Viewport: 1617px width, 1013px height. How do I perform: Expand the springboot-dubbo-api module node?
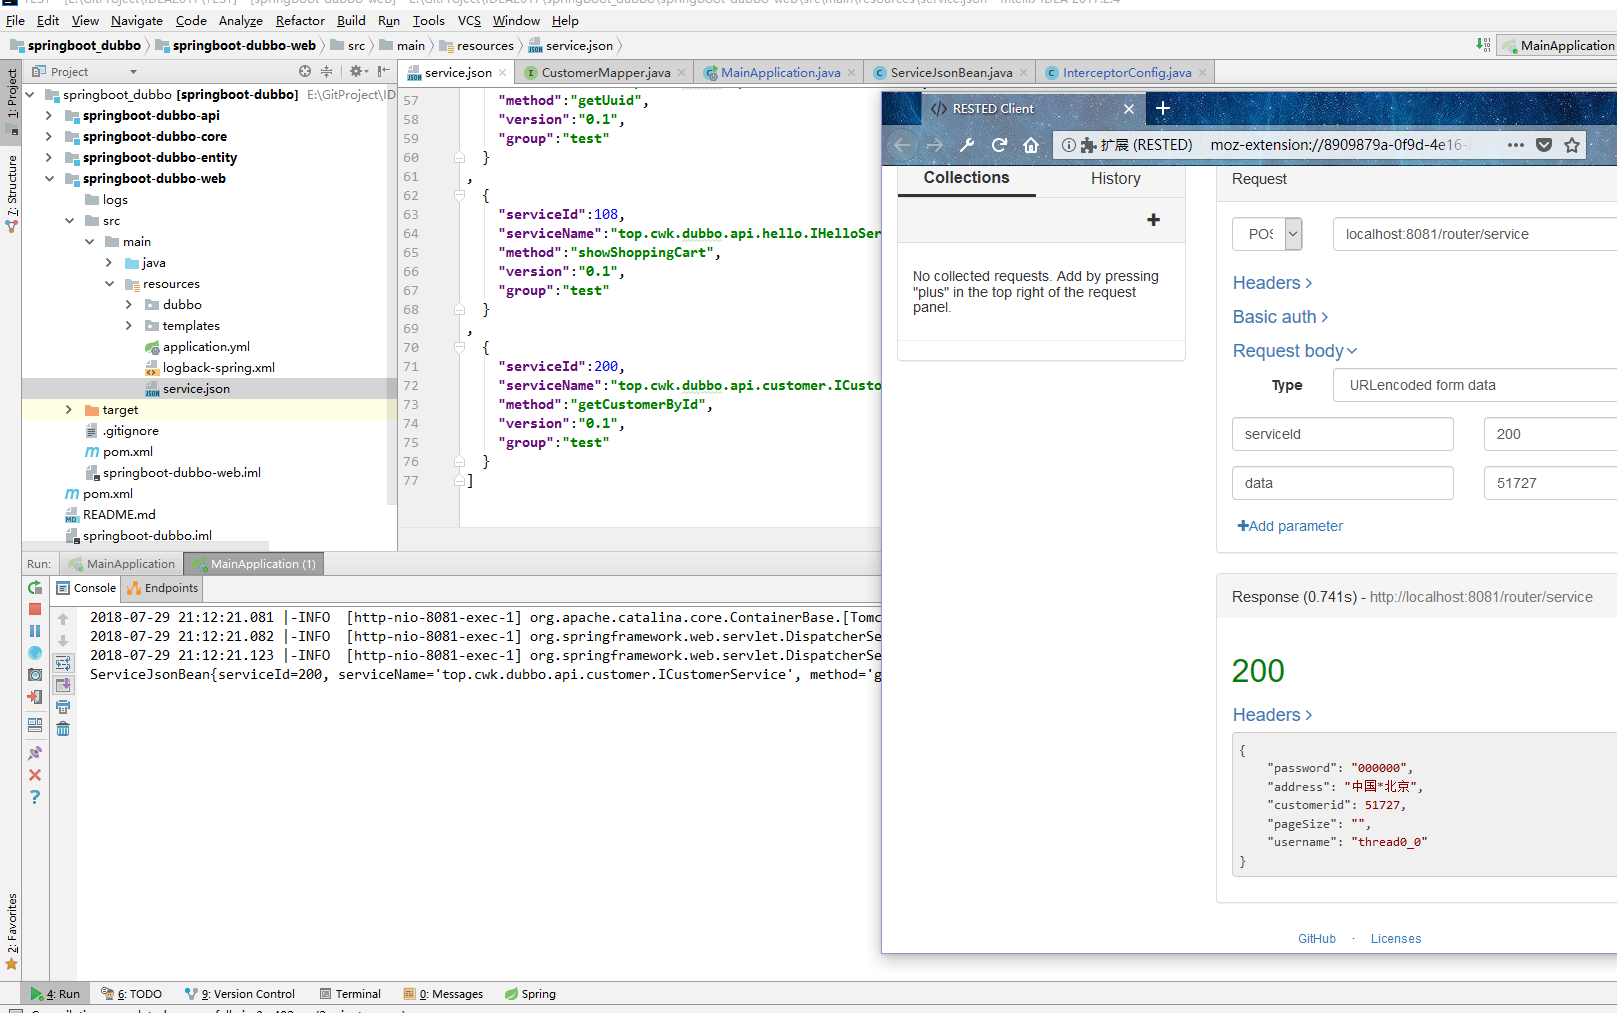(x=49, y=116)
